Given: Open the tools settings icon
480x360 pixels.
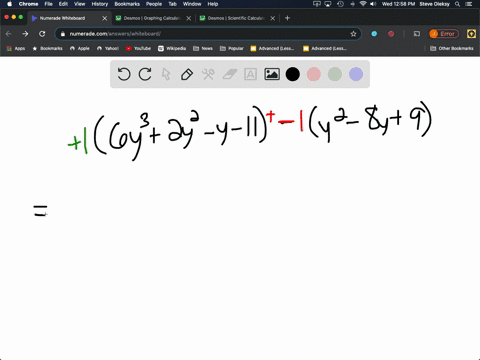Looking at the screenshot, I should click(208, 74).
